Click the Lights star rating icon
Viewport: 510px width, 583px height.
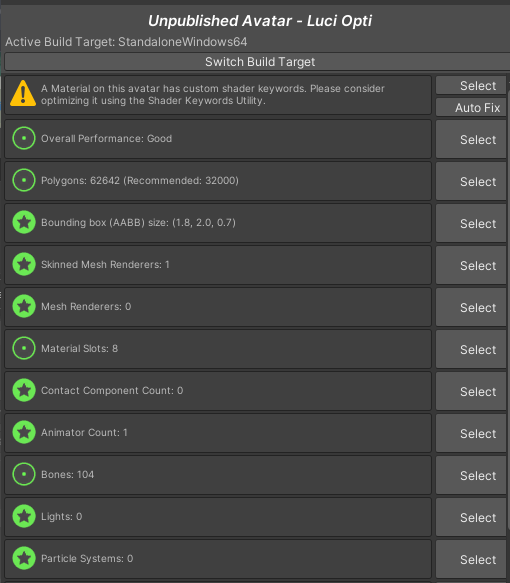(24, 516)
